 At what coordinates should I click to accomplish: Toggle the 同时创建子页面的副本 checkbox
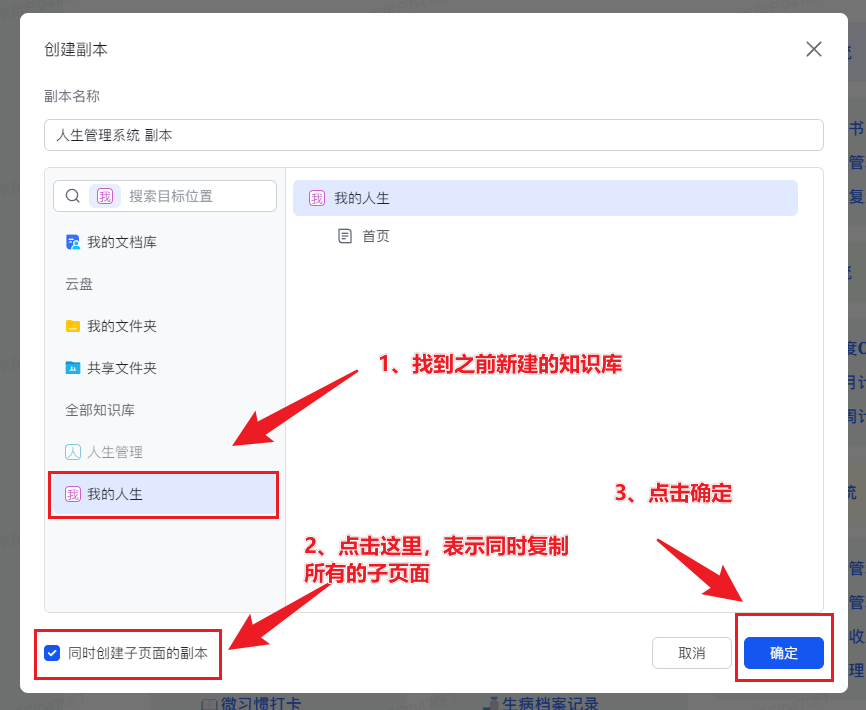coord(52,653)
